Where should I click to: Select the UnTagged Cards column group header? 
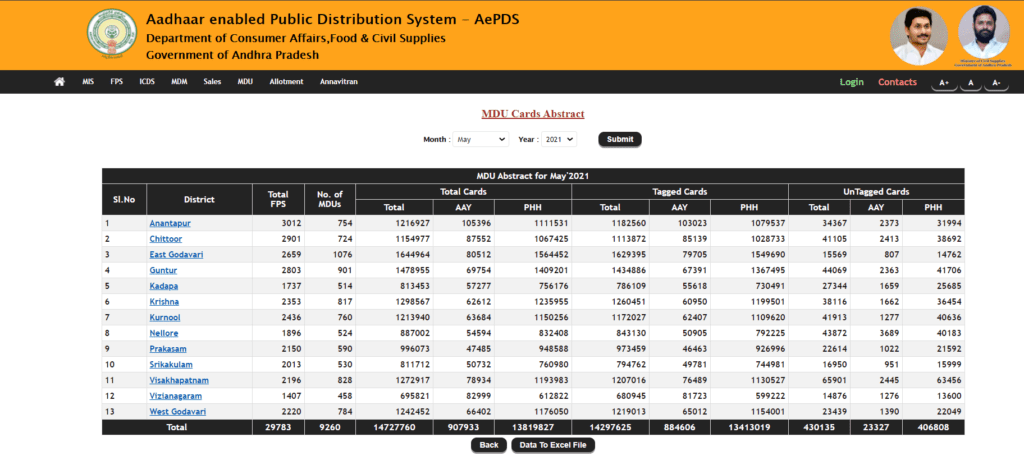pyautogui.click(x=876, y=192)
